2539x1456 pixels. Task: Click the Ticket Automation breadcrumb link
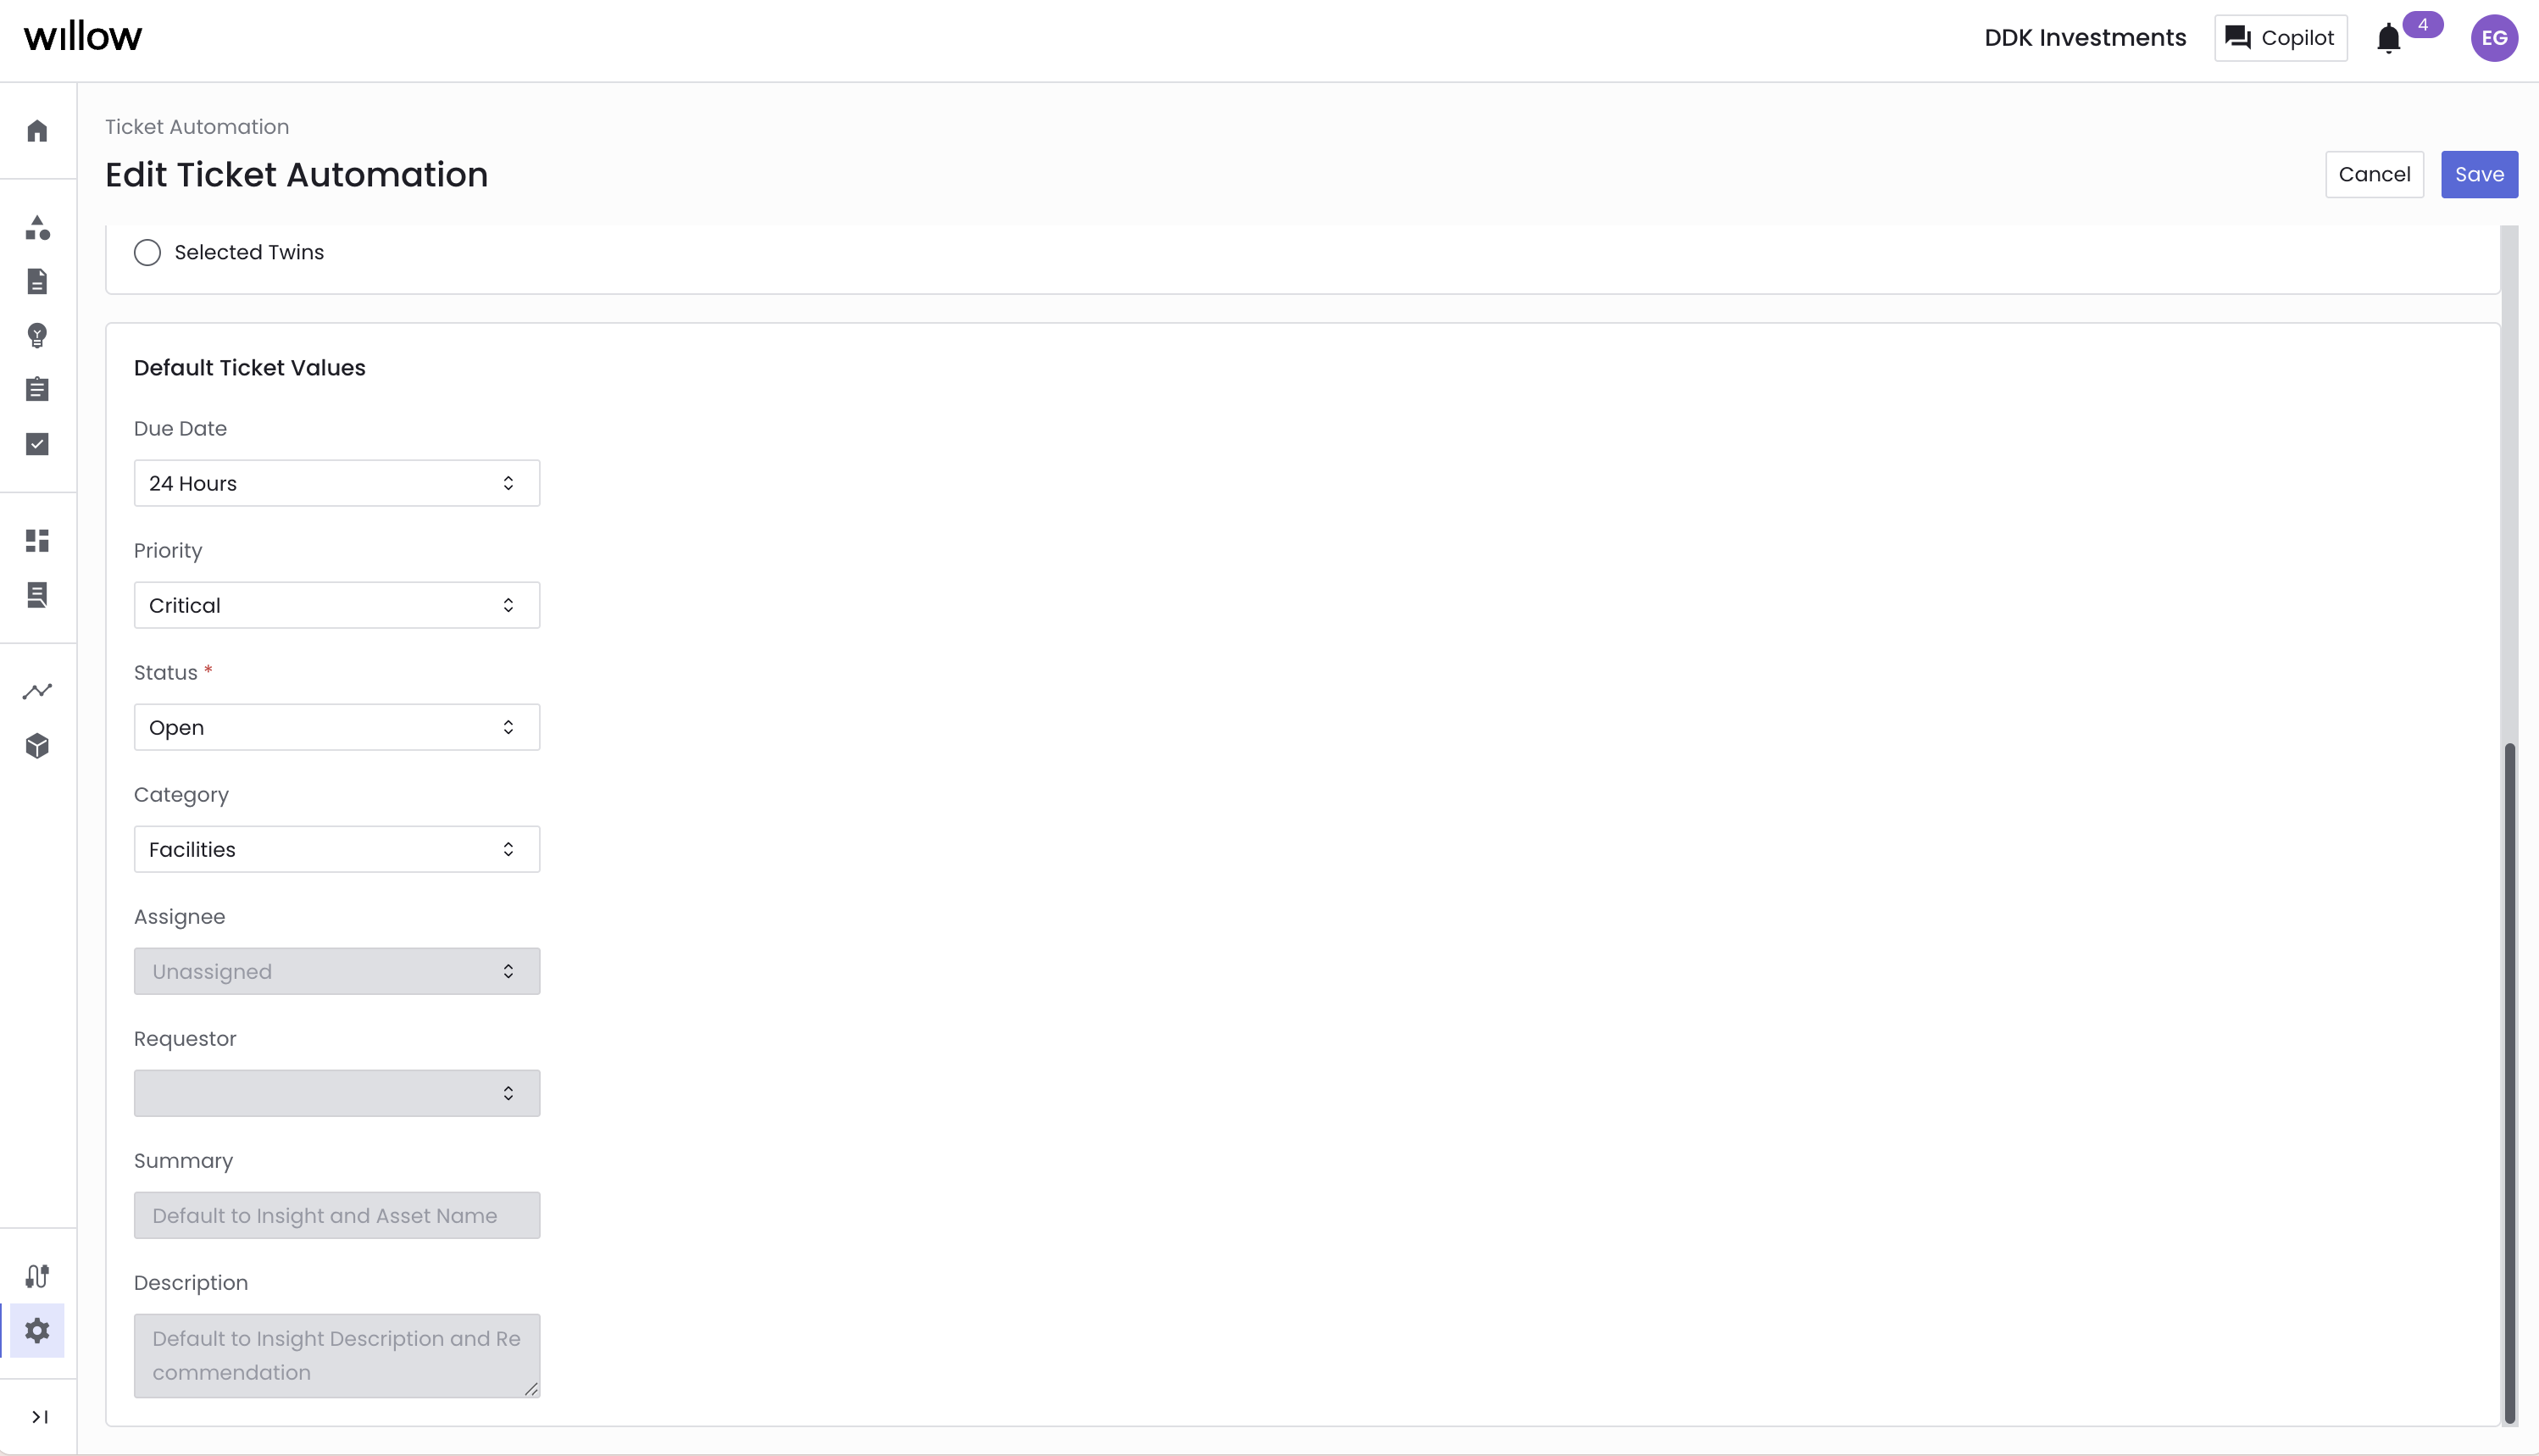[x=197, y=127]
